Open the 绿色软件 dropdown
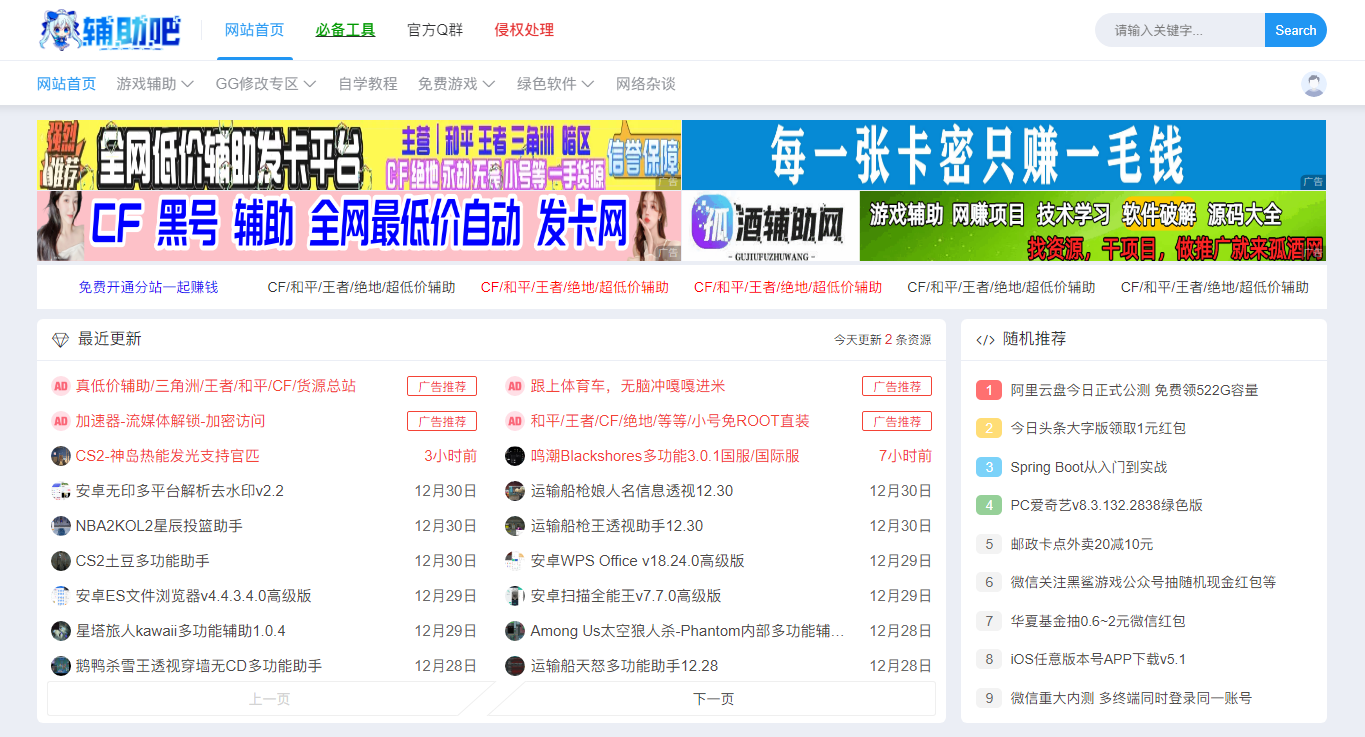Image resolution: width=1365 pixels, height=737 pixels. [548, 84]
